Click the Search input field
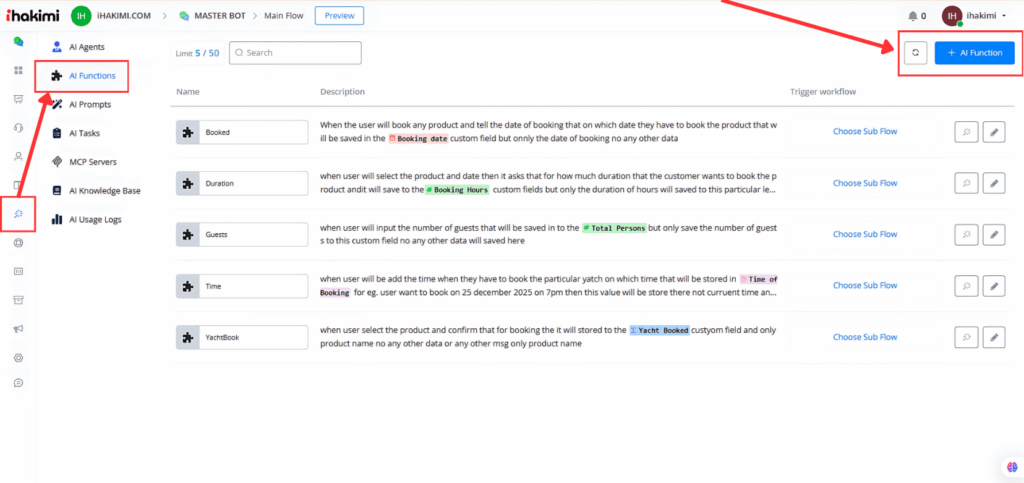 (x=295, y=53)
